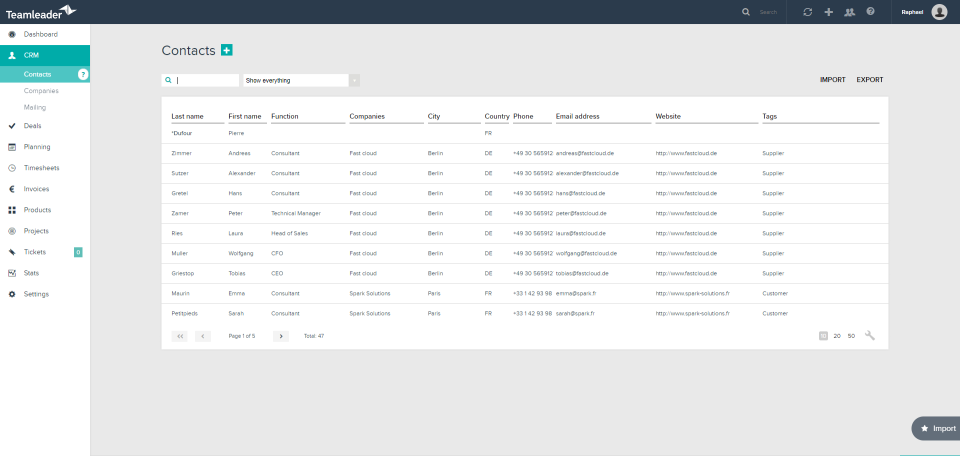Go to next page of contacts

coord(281,336)
